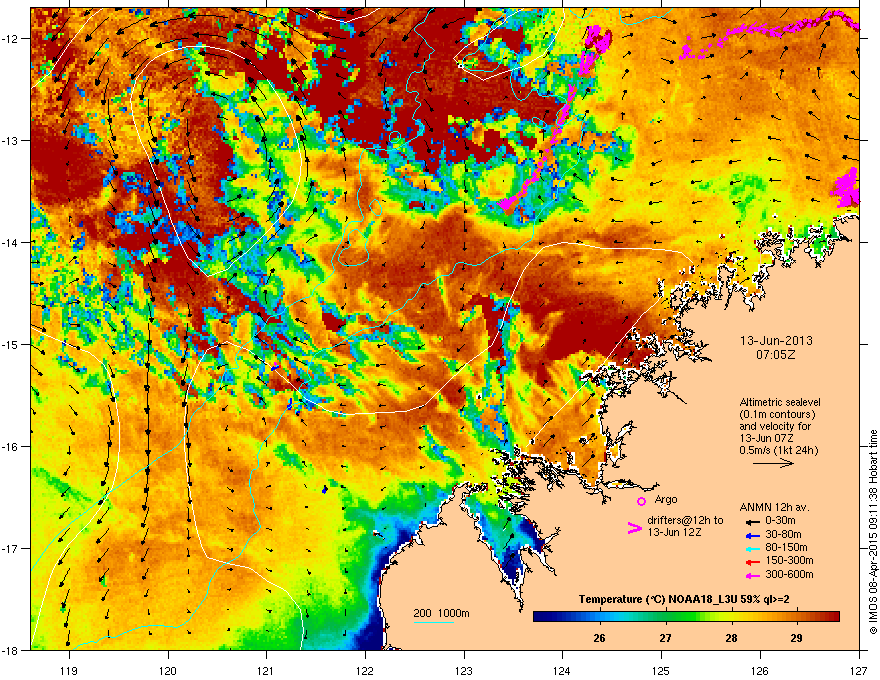
Task: Select the magenta 300-600m arrow legend icon
Action: (753, 575)
